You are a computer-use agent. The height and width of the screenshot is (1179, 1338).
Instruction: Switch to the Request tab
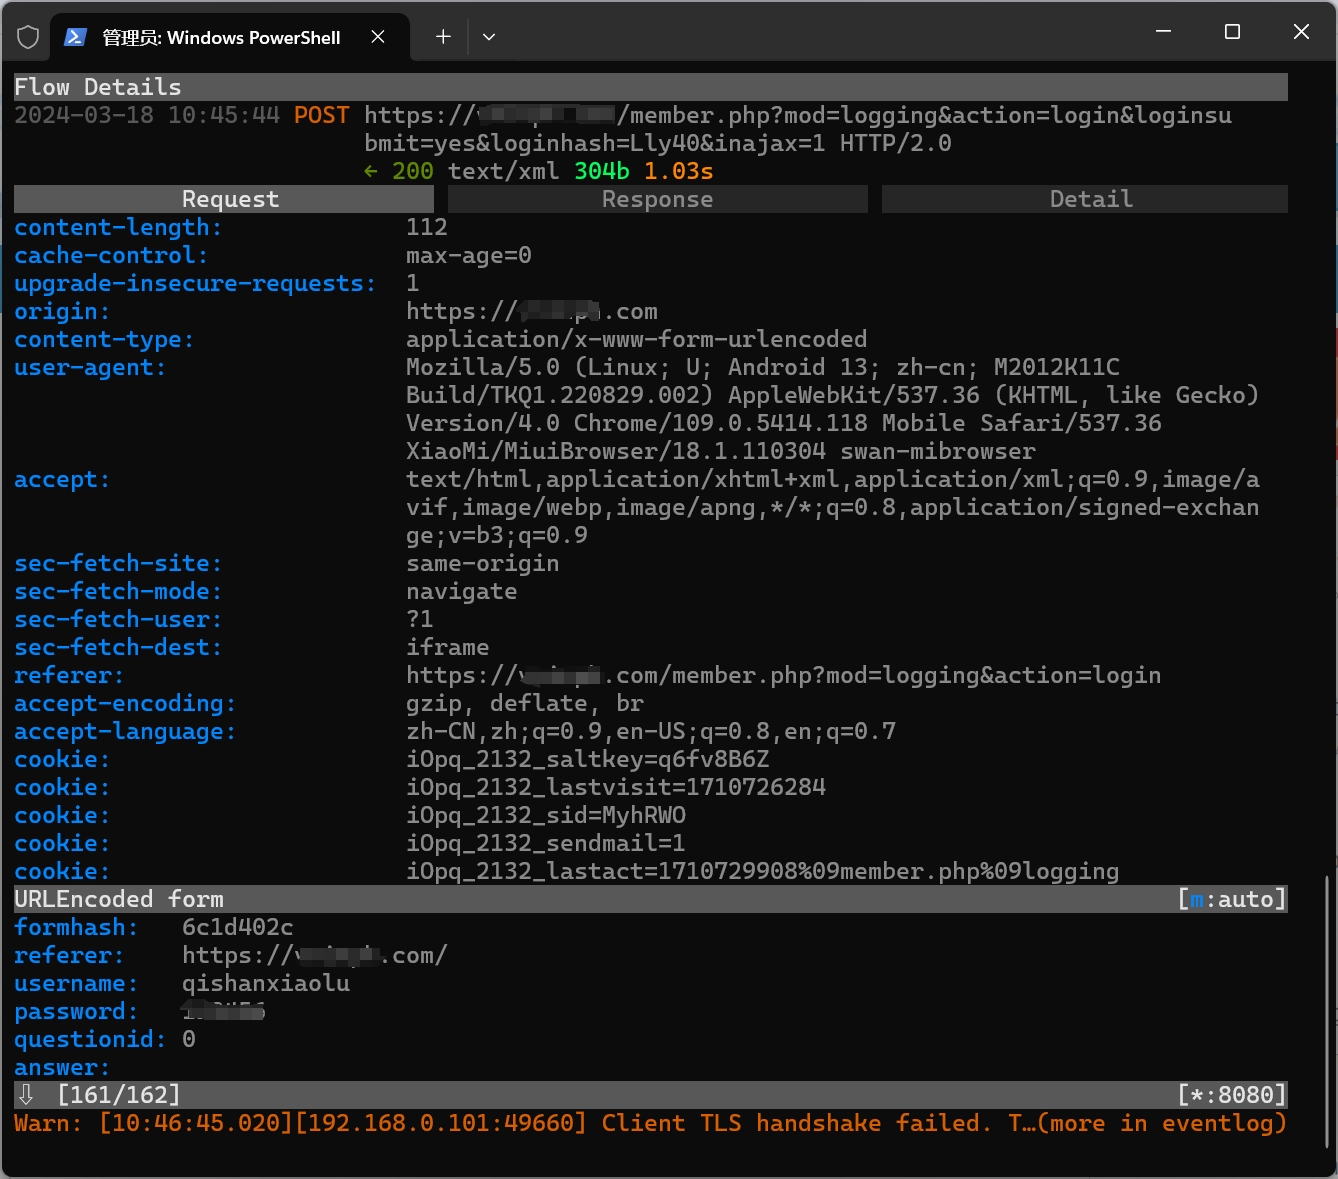coord(224,199)
